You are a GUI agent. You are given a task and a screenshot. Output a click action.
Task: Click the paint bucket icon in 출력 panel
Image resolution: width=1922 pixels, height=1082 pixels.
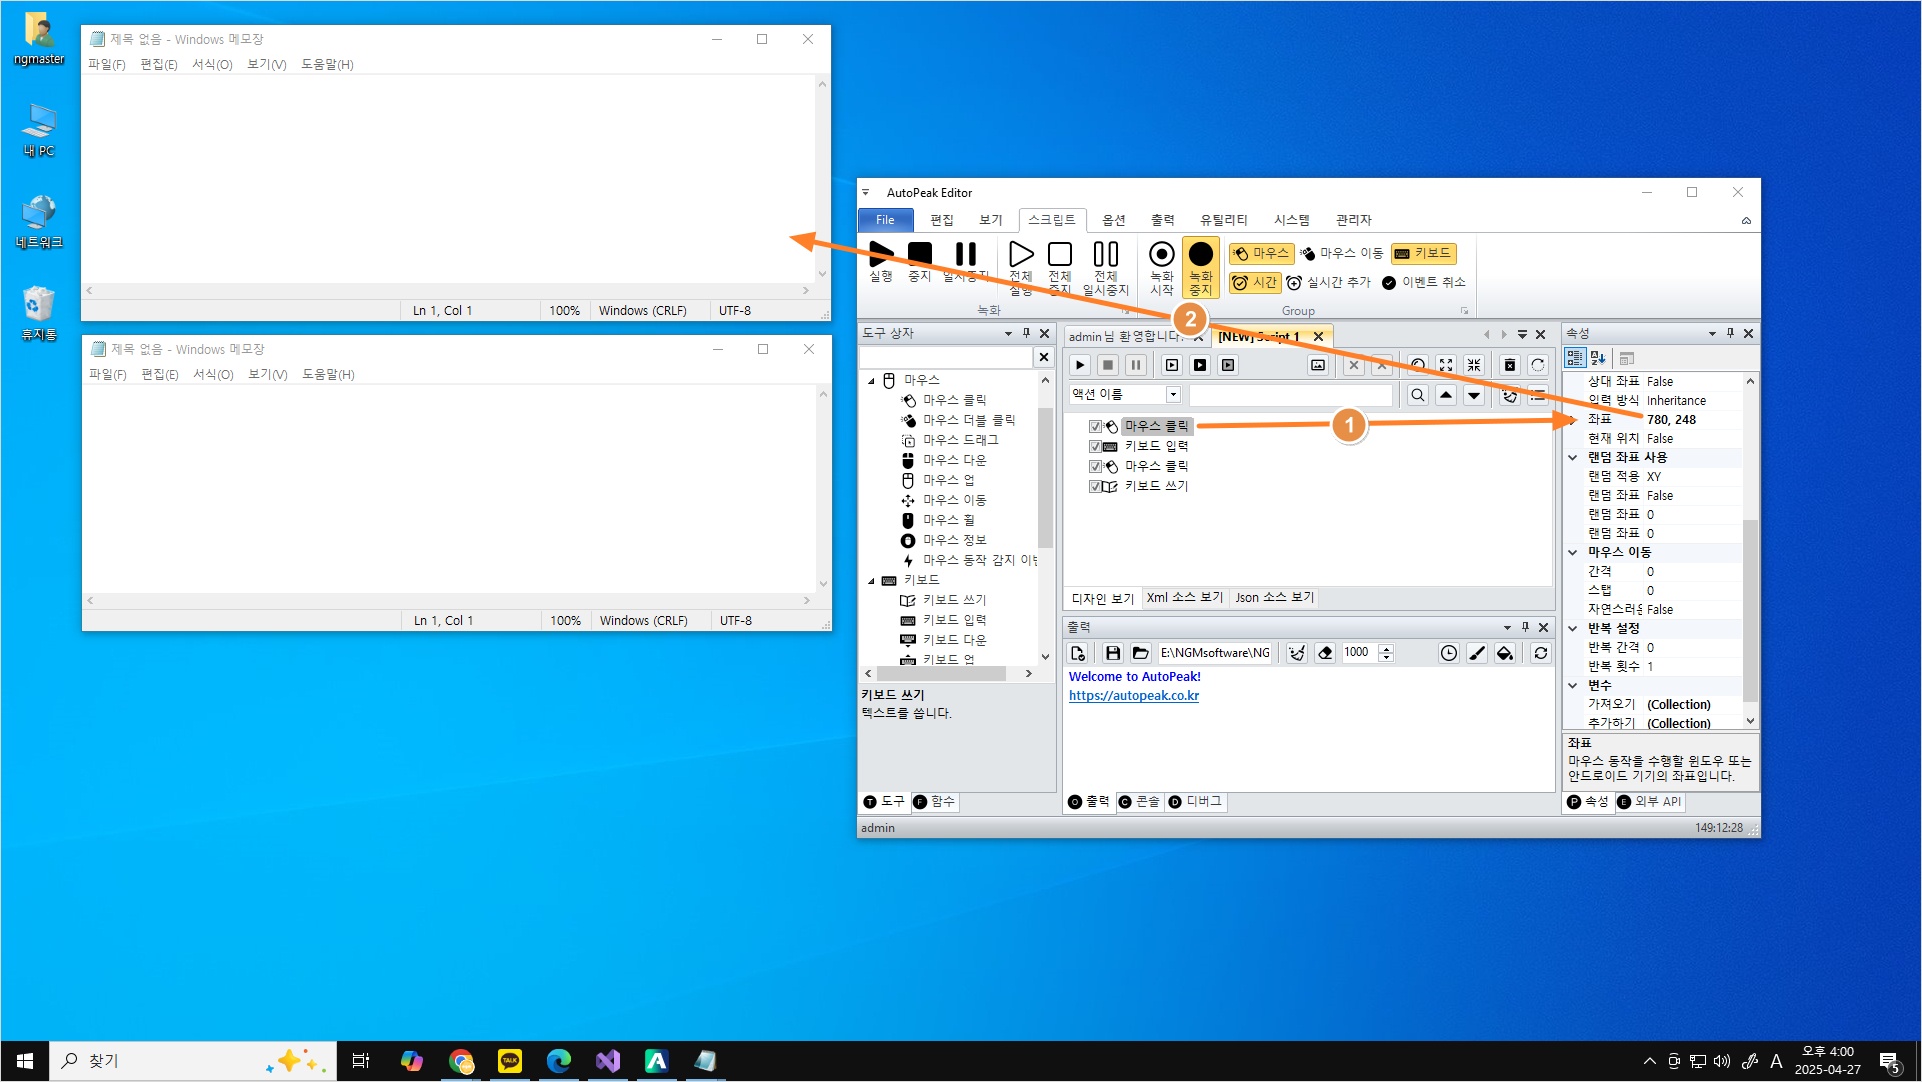[1505, 653]
